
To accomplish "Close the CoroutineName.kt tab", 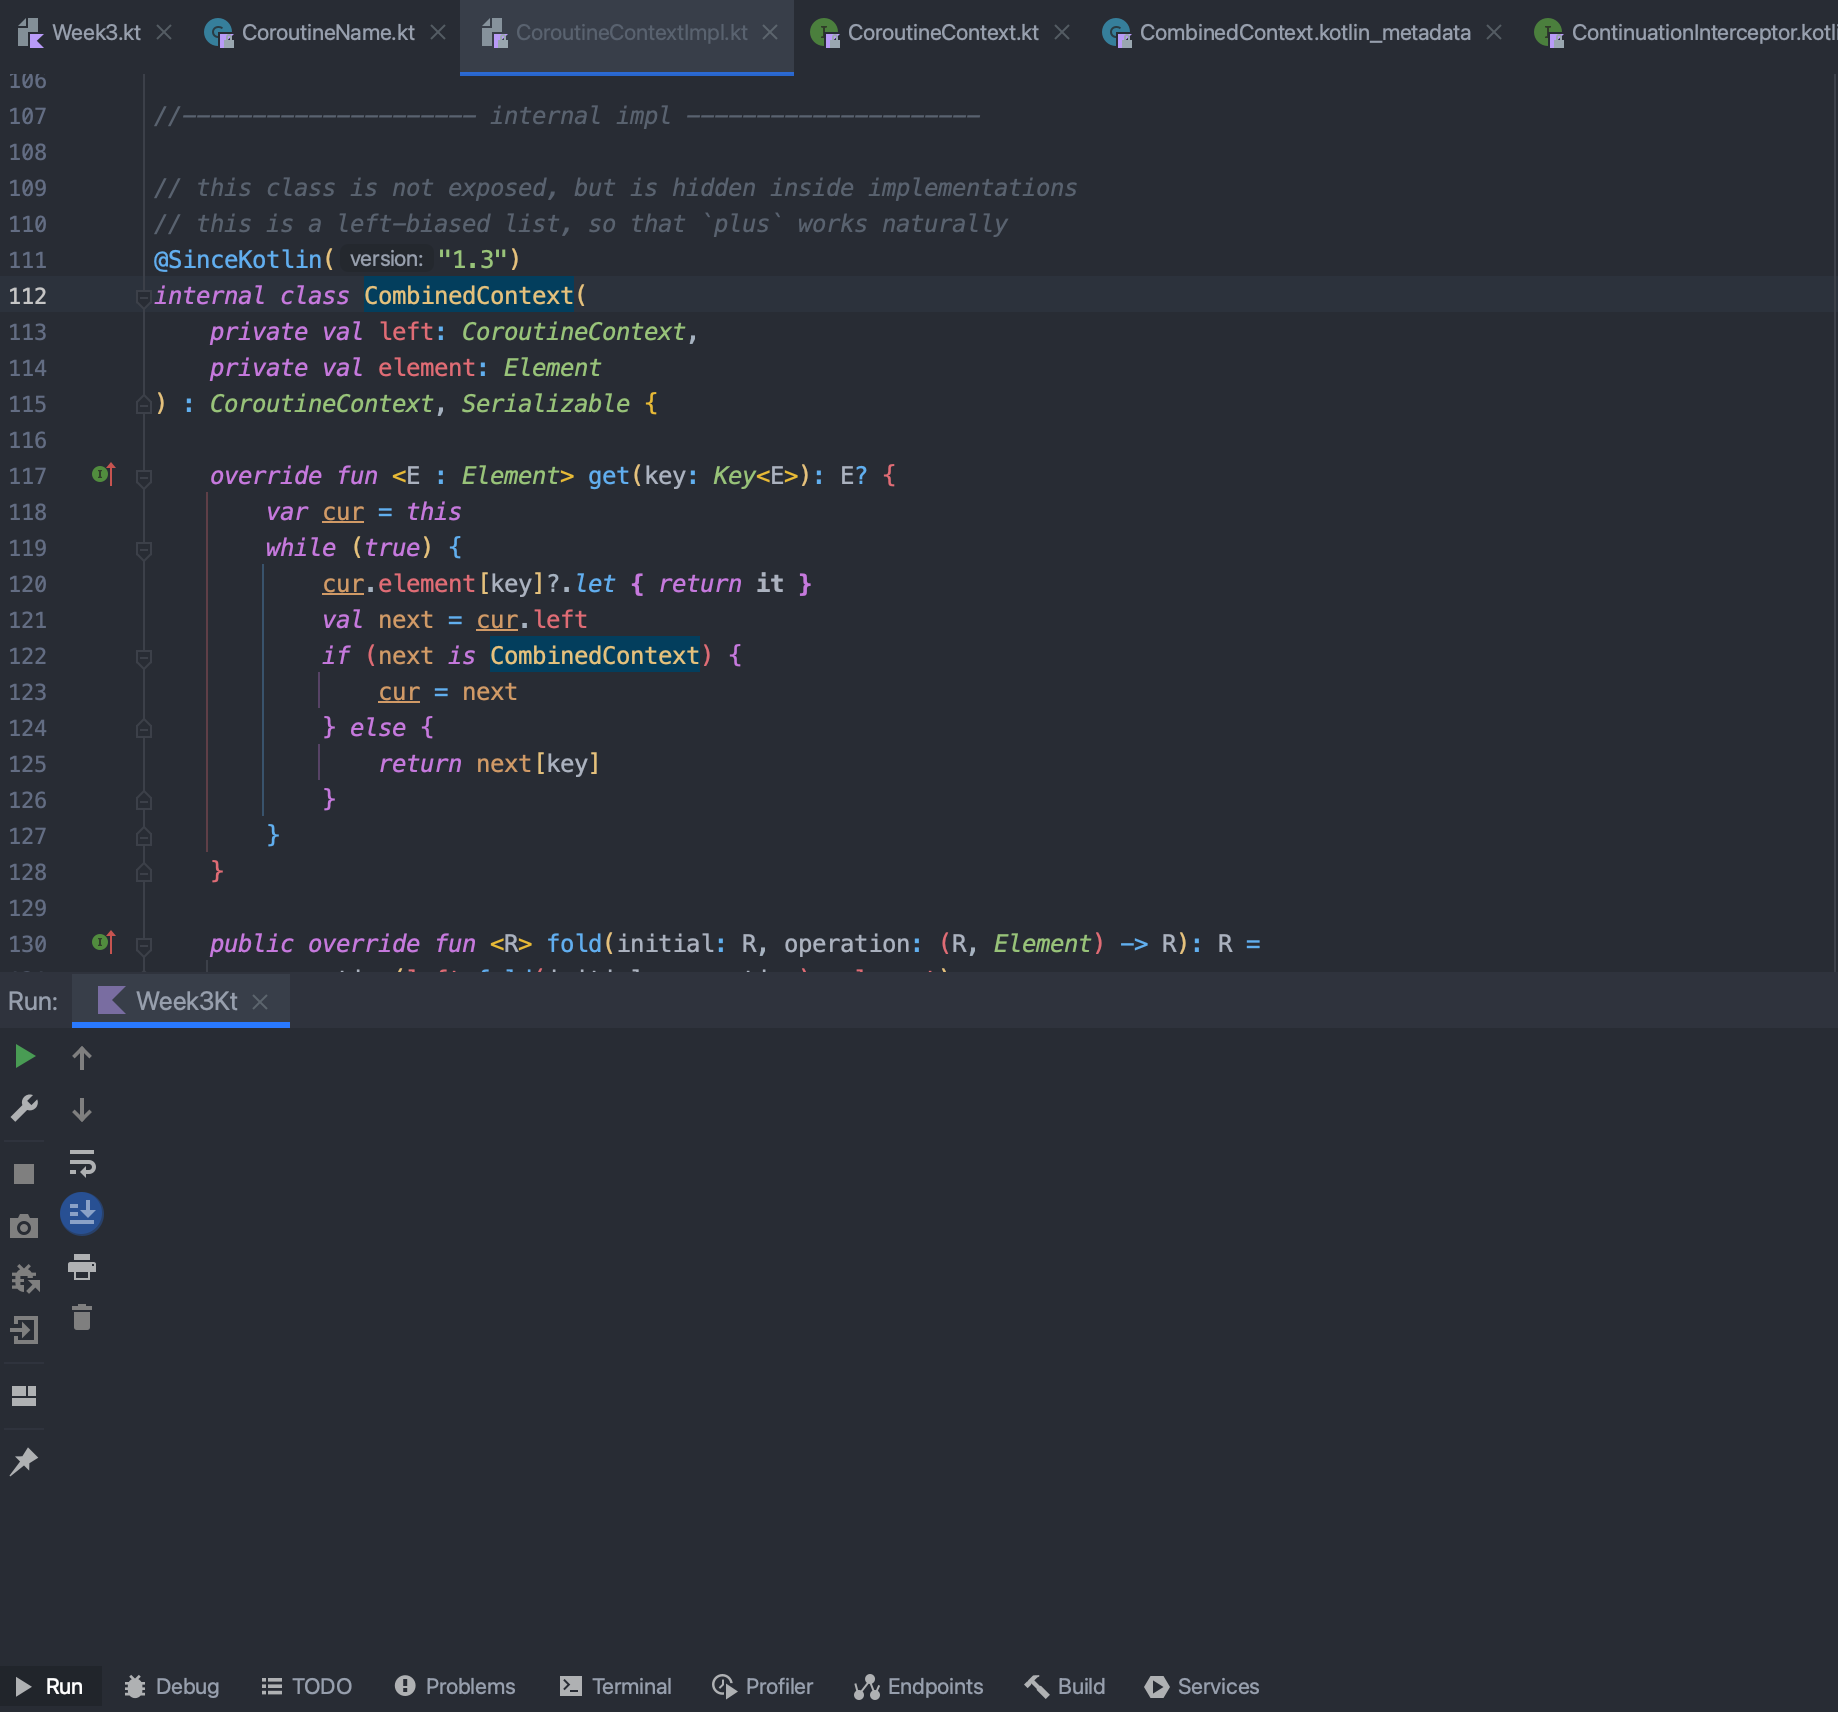I will point(438,33).
